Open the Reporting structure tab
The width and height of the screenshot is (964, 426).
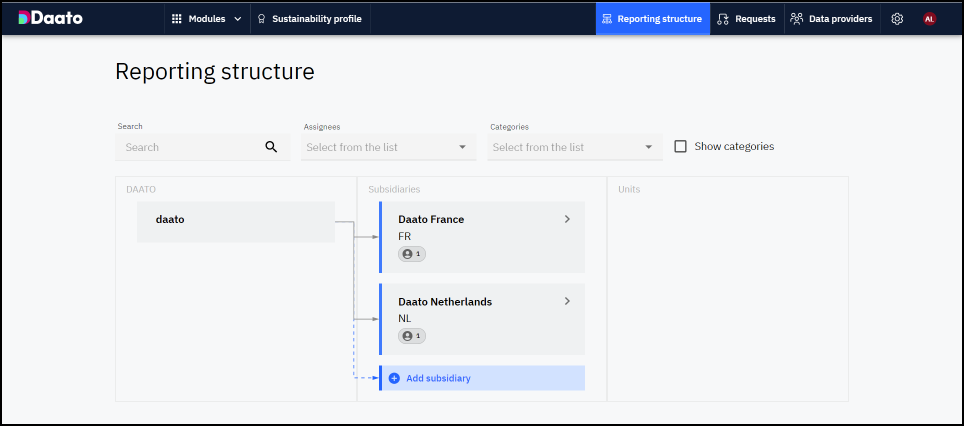pos(652,19)
